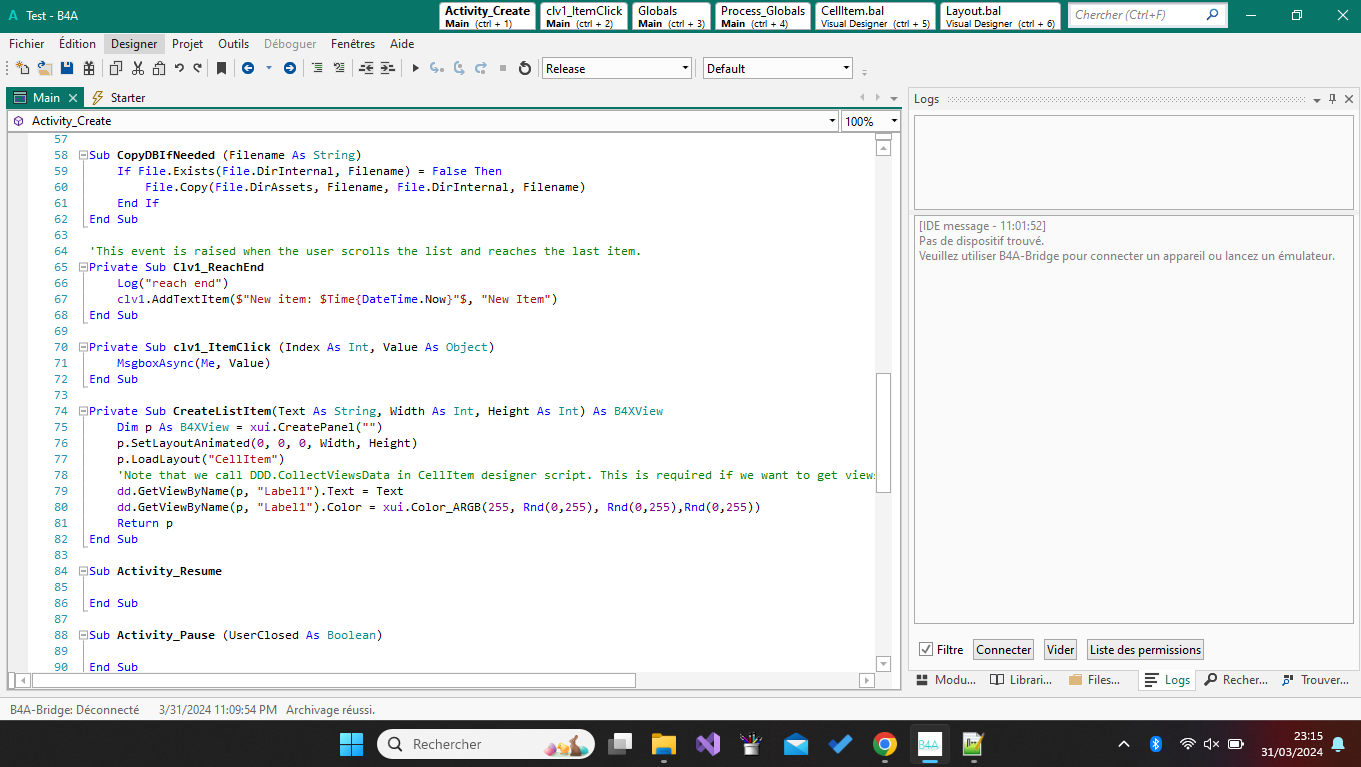Search with the magnifier in Chercher box

[x=1213, y=15]
